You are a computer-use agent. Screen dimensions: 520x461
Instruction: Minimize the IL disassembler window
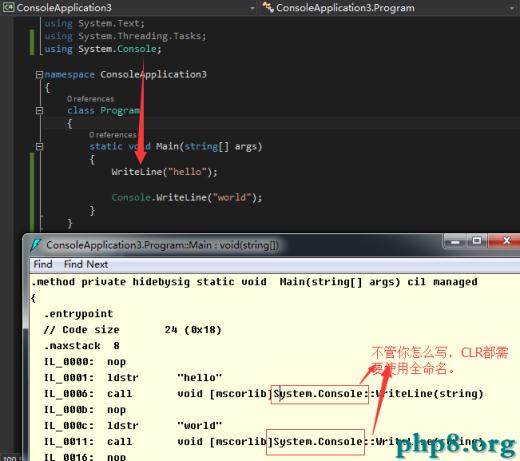455,241
